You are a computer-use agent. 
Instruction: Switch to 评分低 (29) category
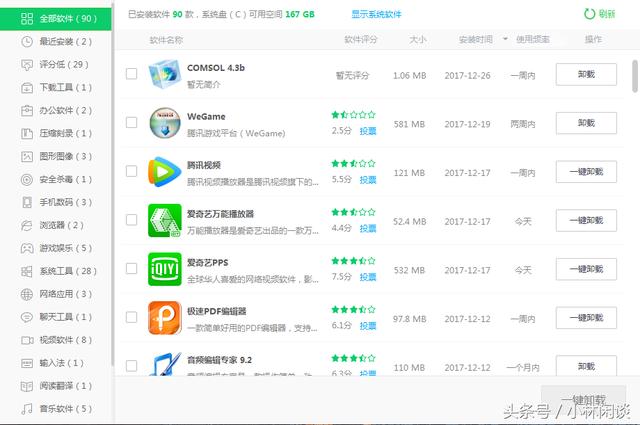click(56, 65)
